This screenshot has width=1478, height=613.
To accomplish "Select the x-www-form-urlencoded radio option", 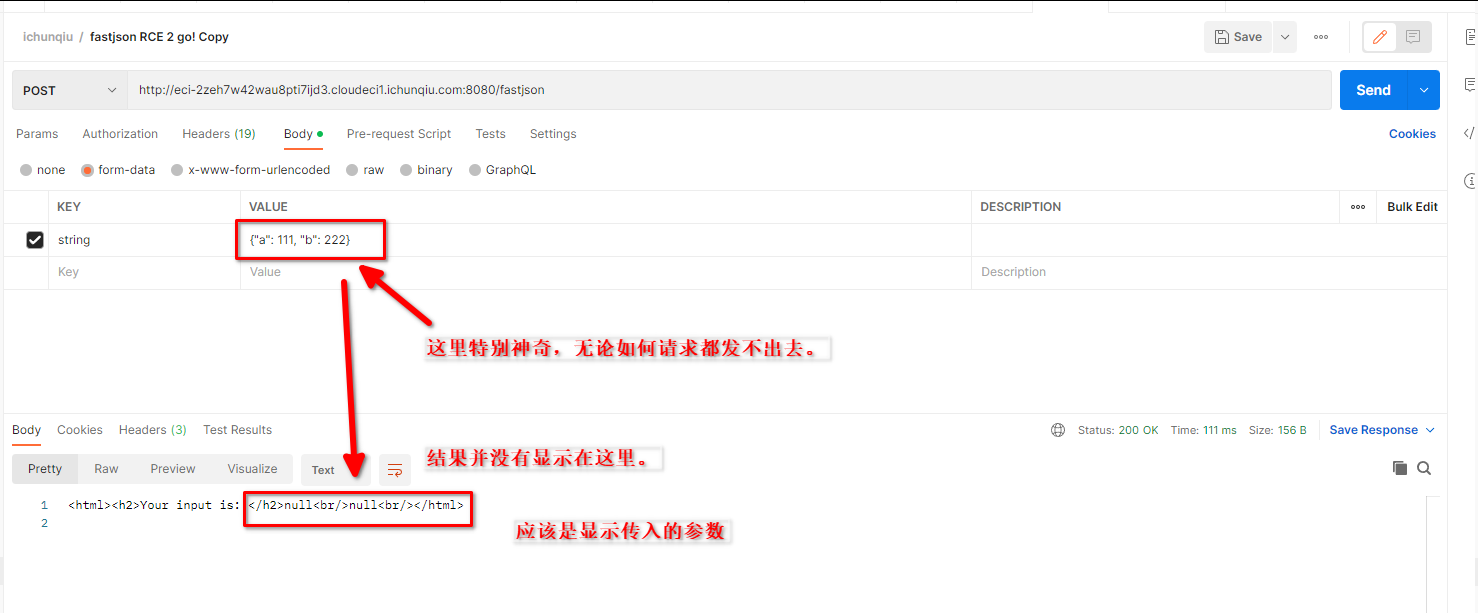I will 177,170.
